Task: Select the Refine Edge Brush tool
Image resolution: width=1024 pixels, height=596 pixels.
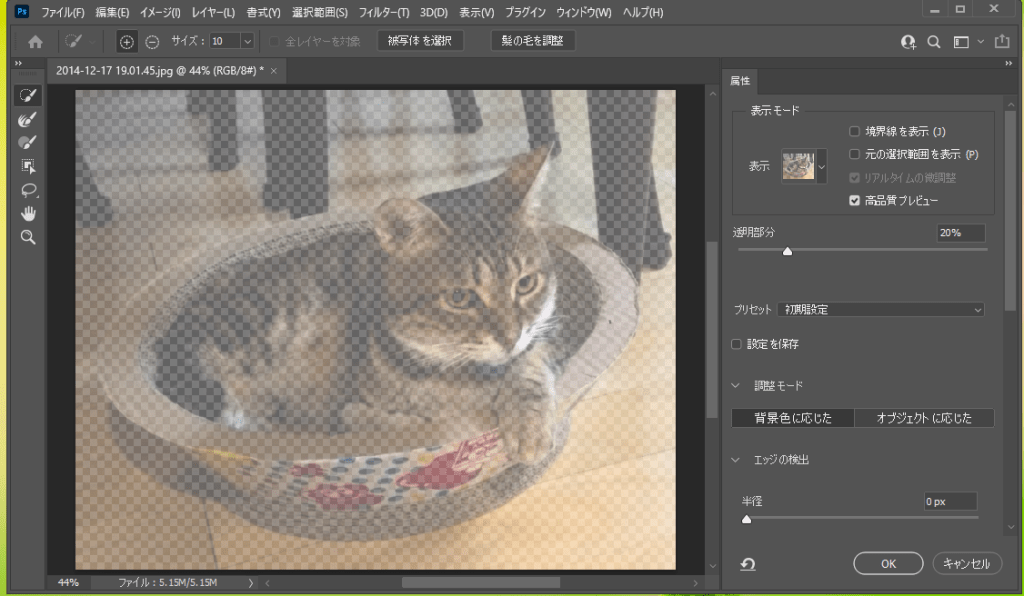Action: click(x=28, y=120)
